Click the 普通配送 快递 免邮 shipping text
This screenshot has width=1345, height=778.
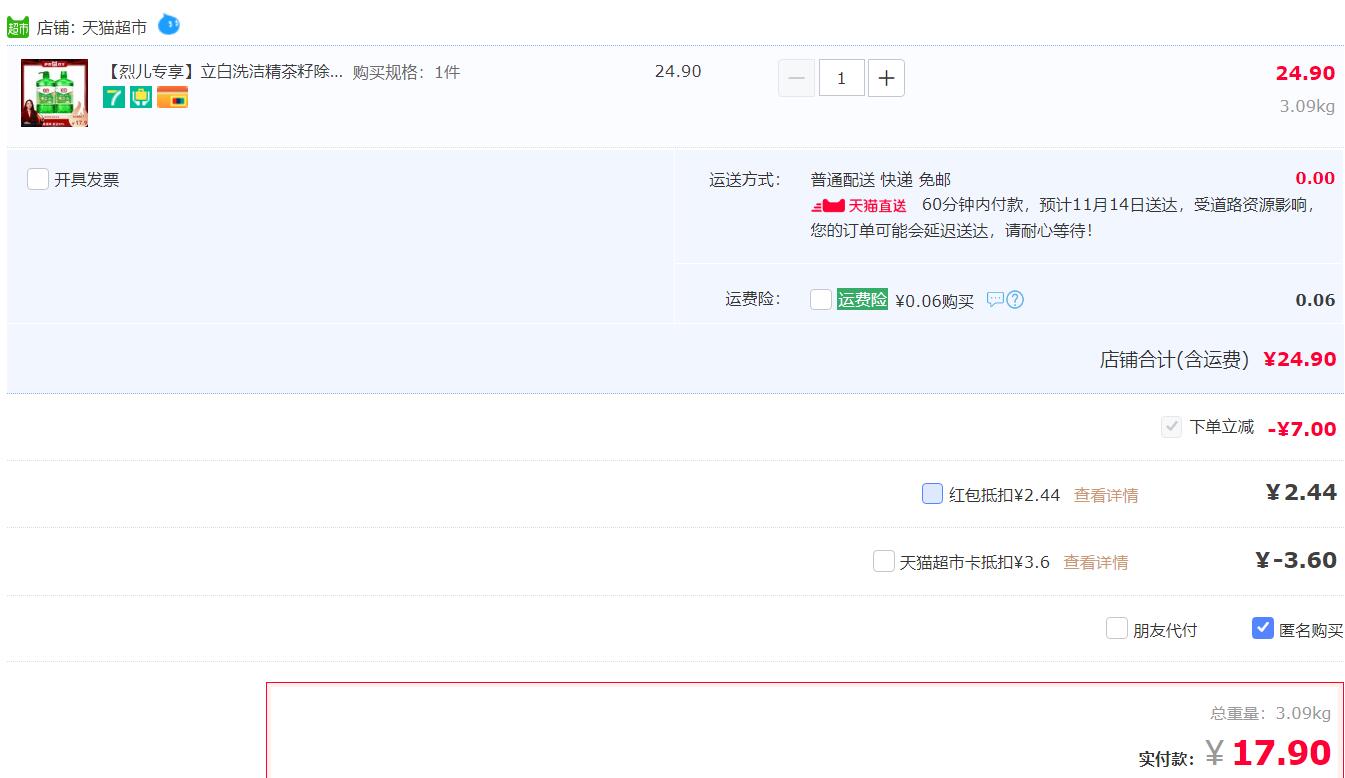pyautogui.click(x=881, y=180)
